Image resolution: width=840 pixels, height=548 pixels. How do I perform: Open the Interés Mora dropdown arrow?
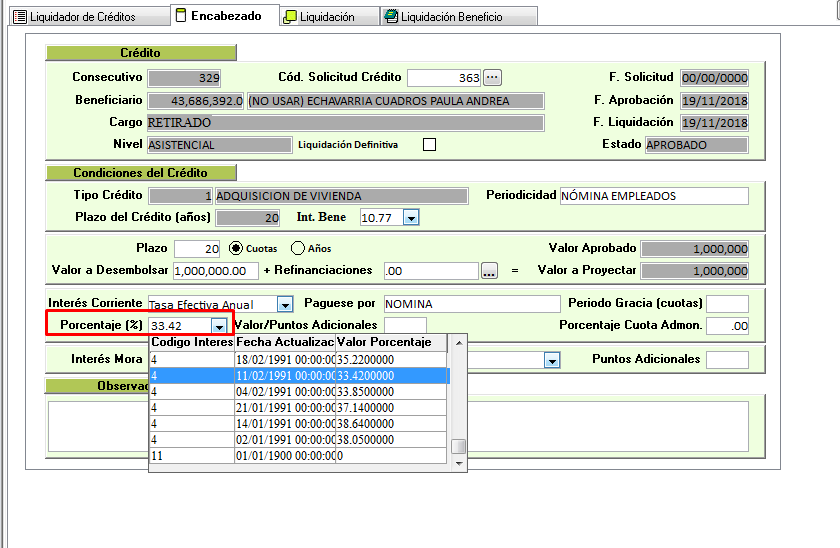[551, 360]
